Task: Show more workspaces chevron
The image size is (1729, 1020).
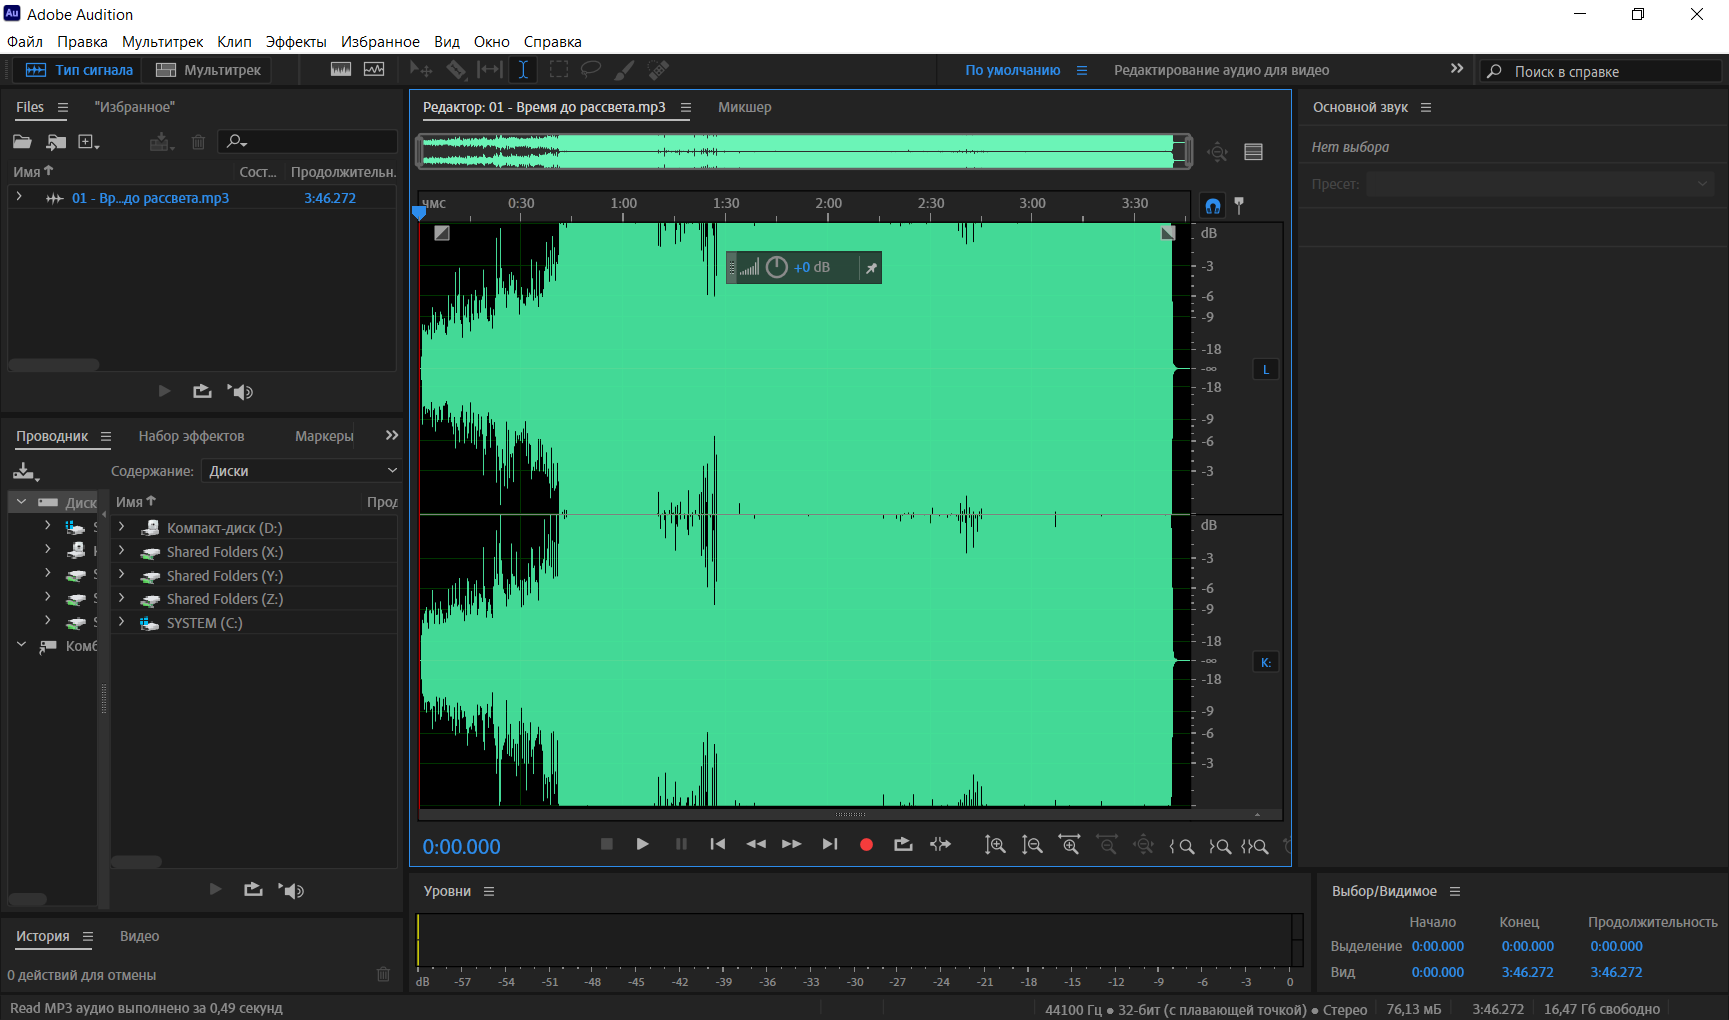Action: pyautogui.click(x=1456, y=69)
